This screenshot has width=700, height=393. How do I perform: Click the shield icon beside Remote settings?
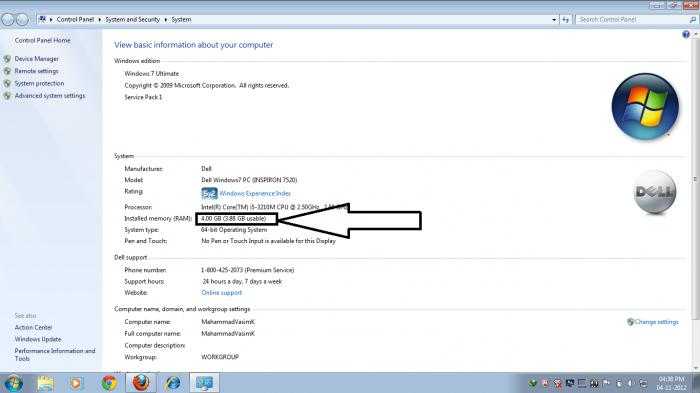pos(7,71)
